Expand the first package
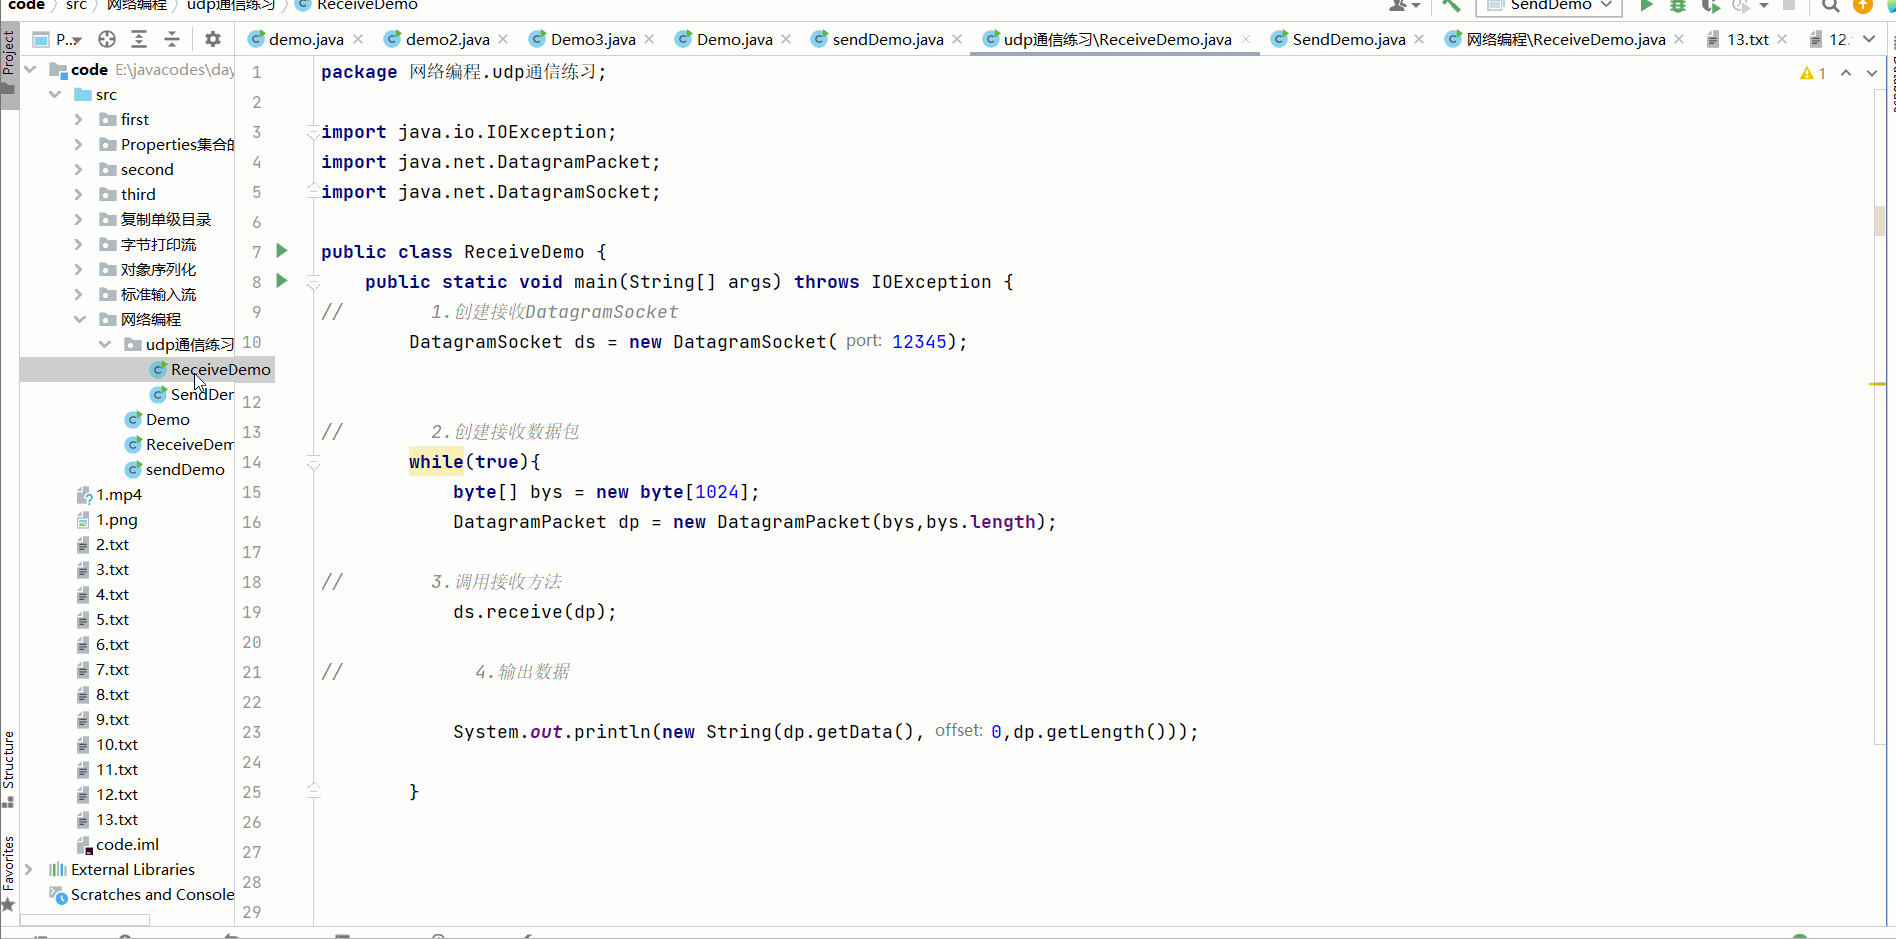The height and width of the screenshot is (939, 1896). pos(79,119)
